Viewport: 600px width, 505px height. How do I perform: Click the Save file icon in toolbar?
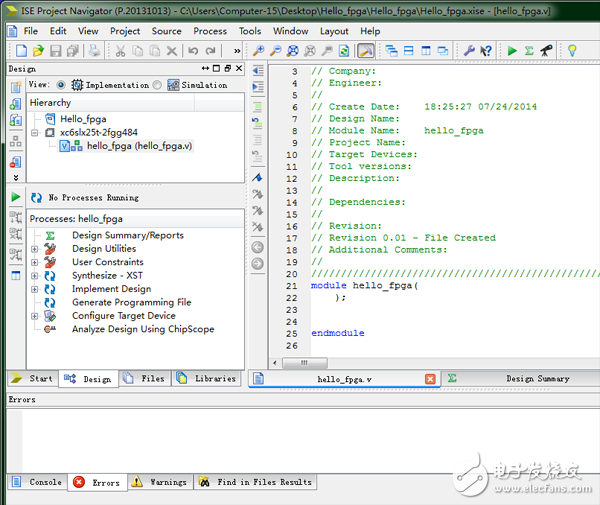(x=56, y=50)
